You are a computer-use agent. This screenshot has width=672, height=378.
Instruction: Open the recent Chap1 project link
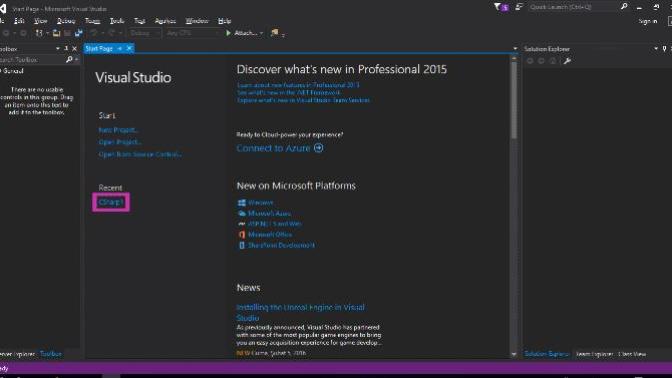pyautogui.click(x=111, y=202)
